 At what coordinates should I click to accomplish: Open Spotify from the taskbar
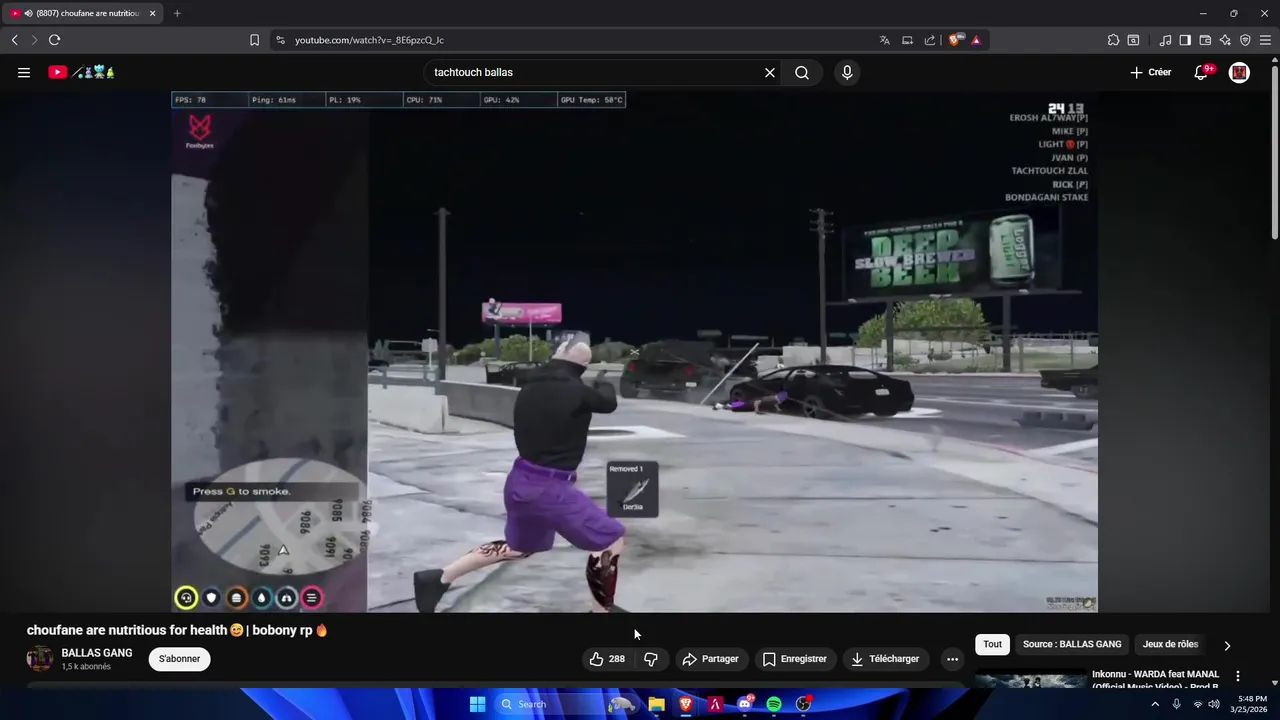pos(774,704)
